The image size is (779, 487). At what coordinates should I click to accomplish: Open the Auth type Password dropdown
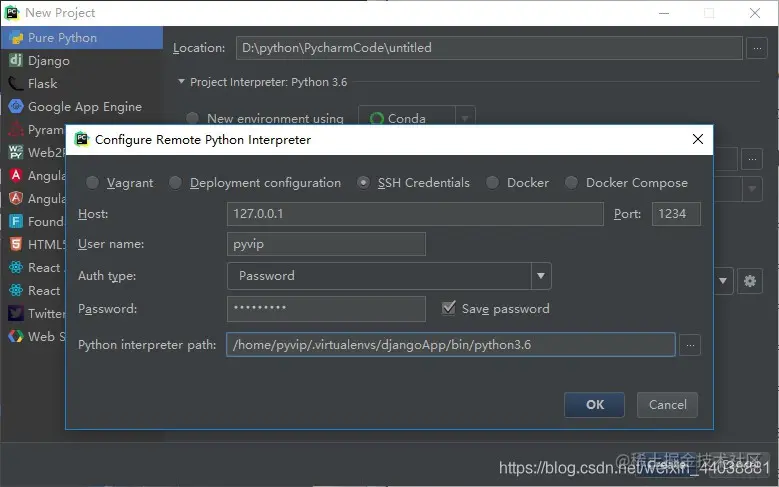click(x=541, y=276)
